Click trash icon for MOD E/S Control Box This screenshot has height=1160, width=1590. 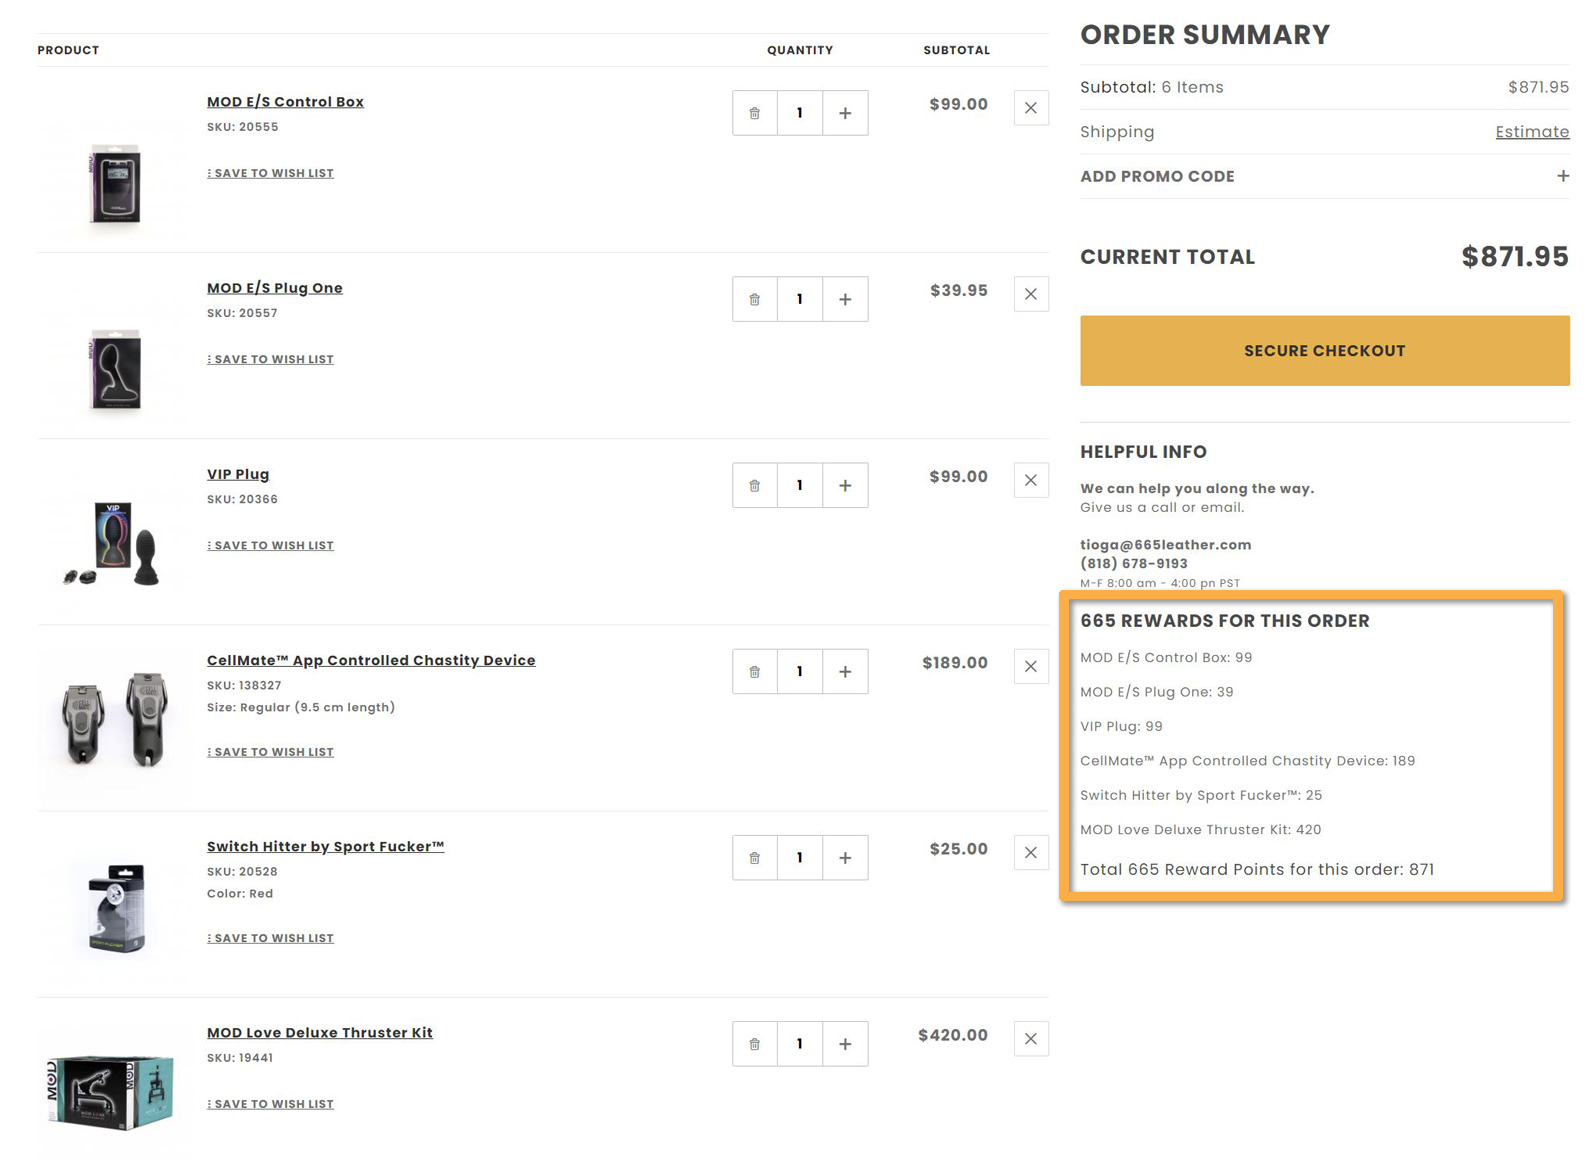755,113
